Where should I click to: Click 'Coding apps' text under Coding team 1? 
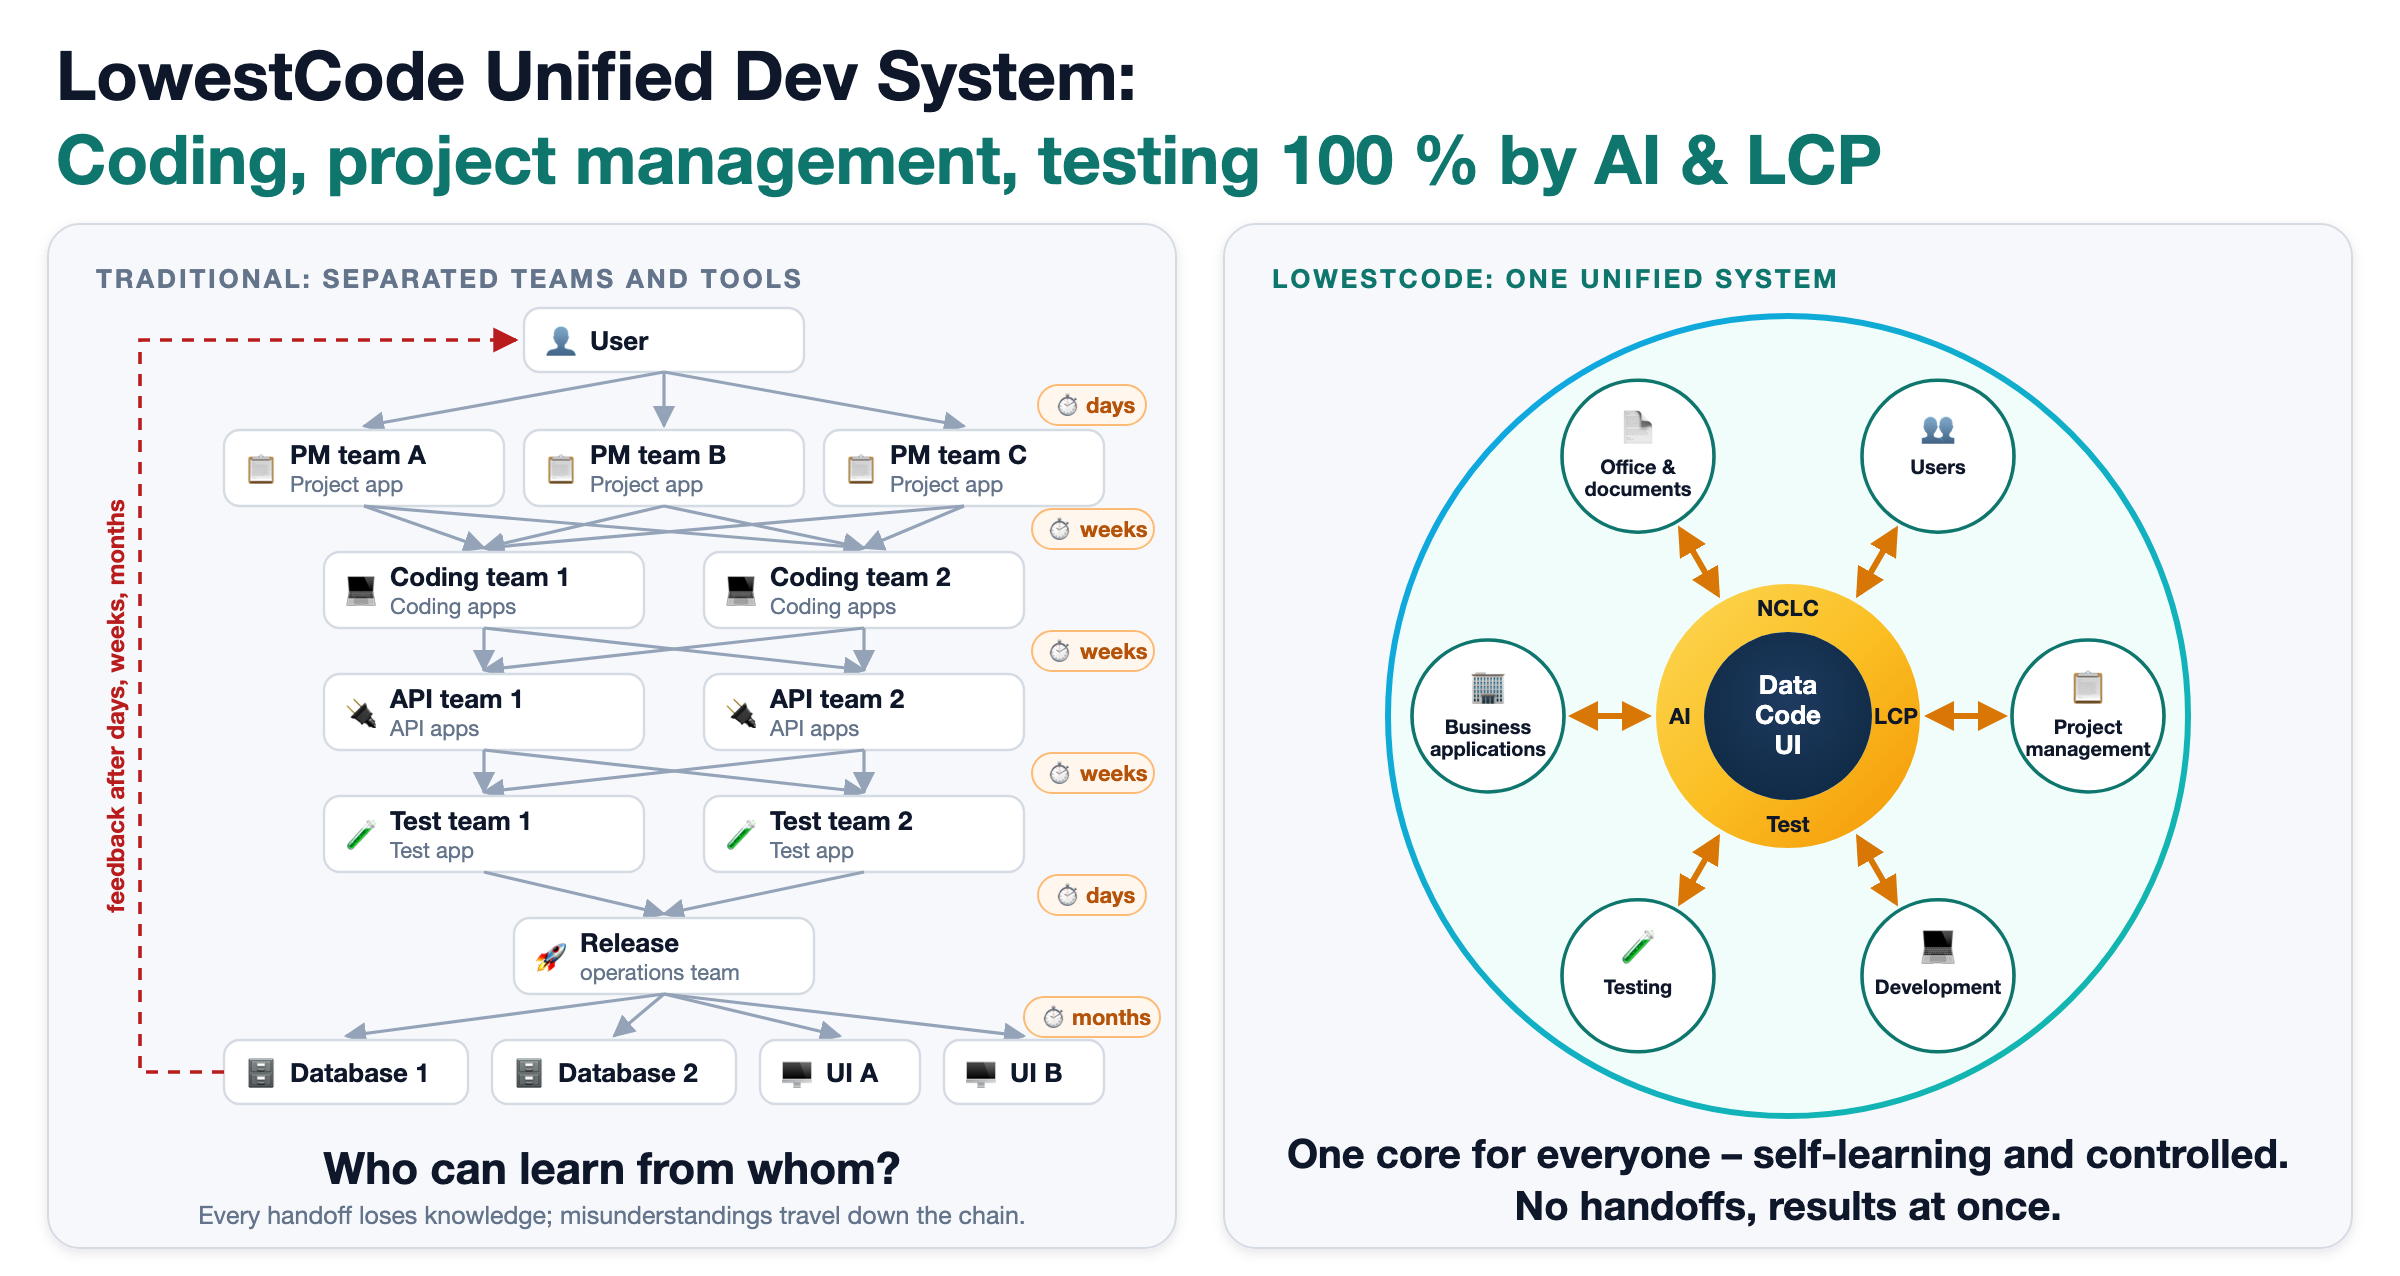point(453,607)
